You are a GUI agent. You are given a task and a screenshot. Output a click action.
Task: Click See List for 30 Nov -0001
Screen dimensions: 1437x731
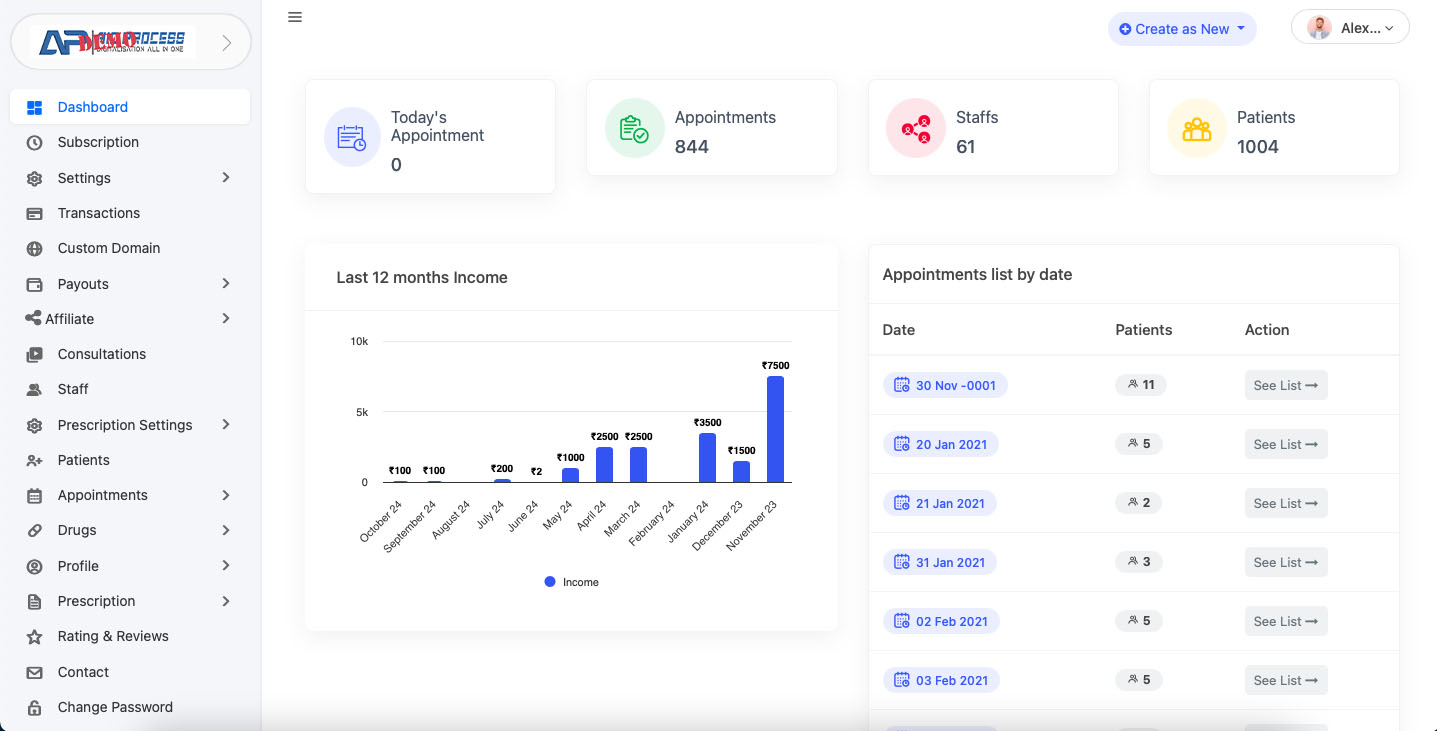point(1286,385)
